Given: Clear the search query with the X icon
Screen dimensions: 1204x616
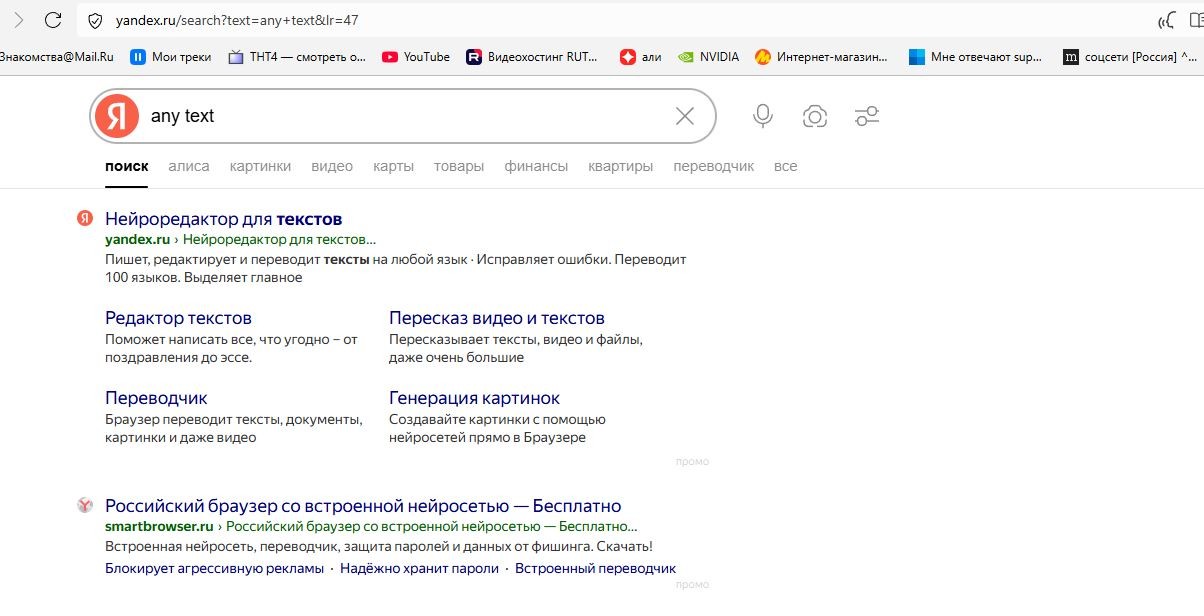Looking at the screenshot, I should [x=684, y=116].
